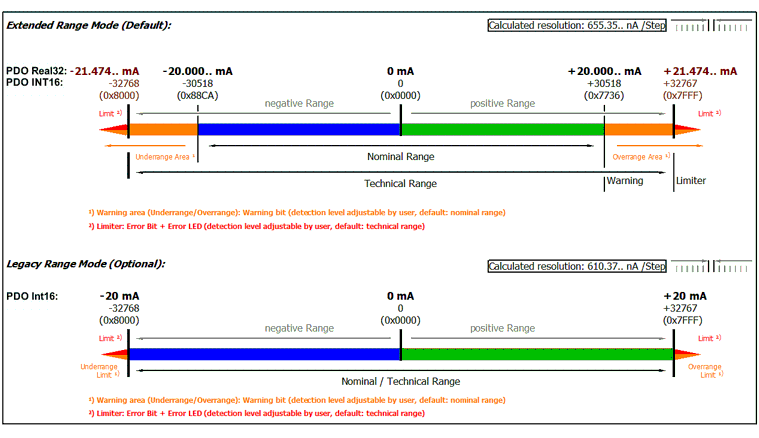
Task: Click the '-20 mA' value
Action: pyautogui.click(x=119, y=296)
